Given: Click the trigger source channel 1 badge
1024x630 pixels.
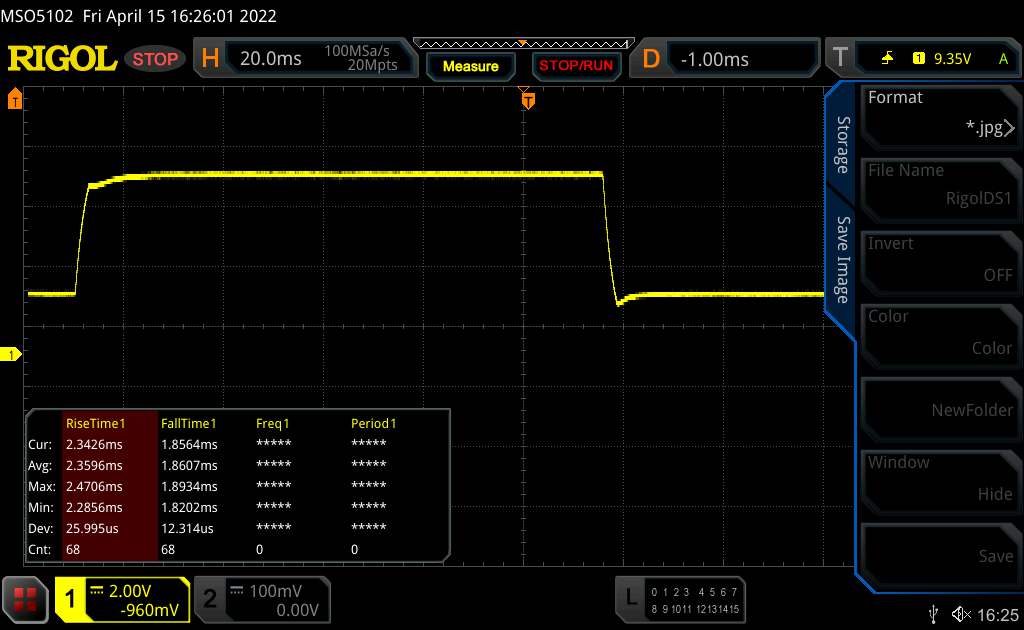Looking at the screenshot, I should pyautogui.click(x=918, y=59).
